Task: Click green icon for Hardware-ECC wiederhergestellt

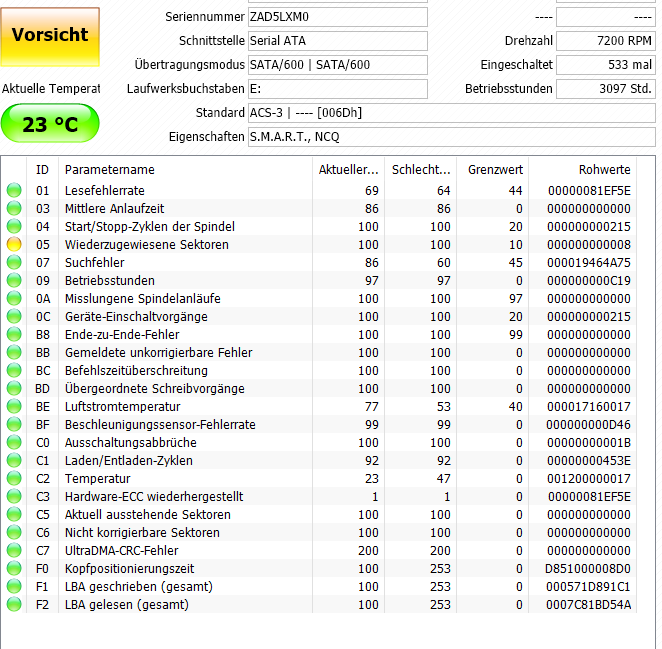Action: 14,497
